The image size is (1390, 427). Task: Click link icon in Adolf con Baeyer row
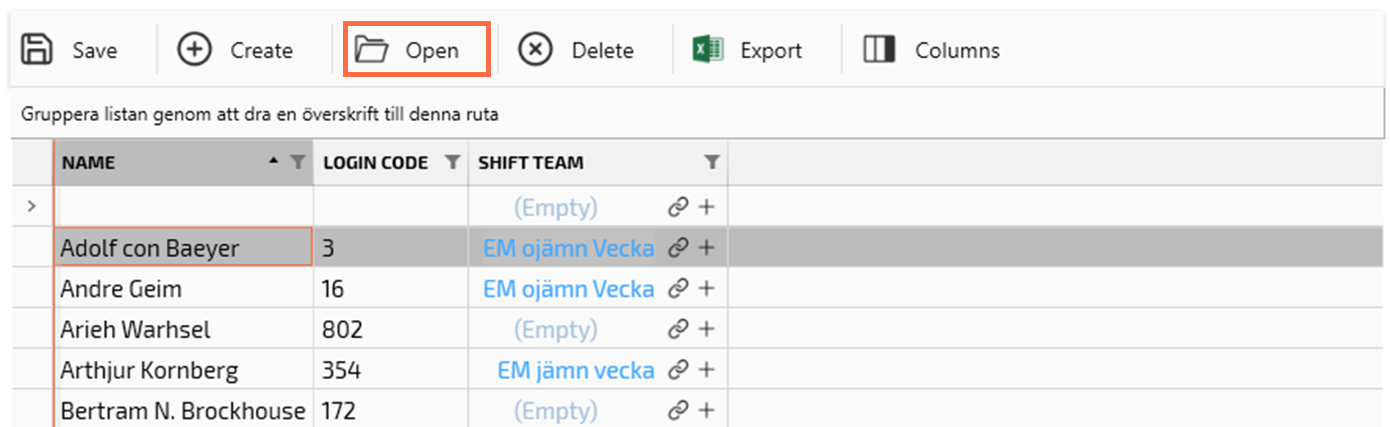pyautogui.click(x=679, y=248)
